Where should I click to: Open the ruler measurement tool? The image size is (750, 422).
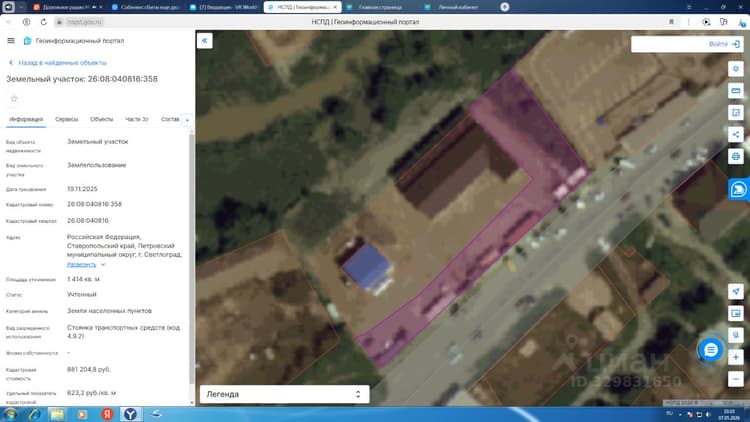(x=736, y=91)
